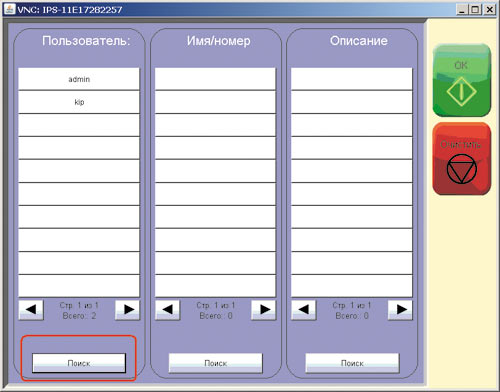Minimize the VNC window
The width and height of the screenshot is (500, 392).
point(462,9)
